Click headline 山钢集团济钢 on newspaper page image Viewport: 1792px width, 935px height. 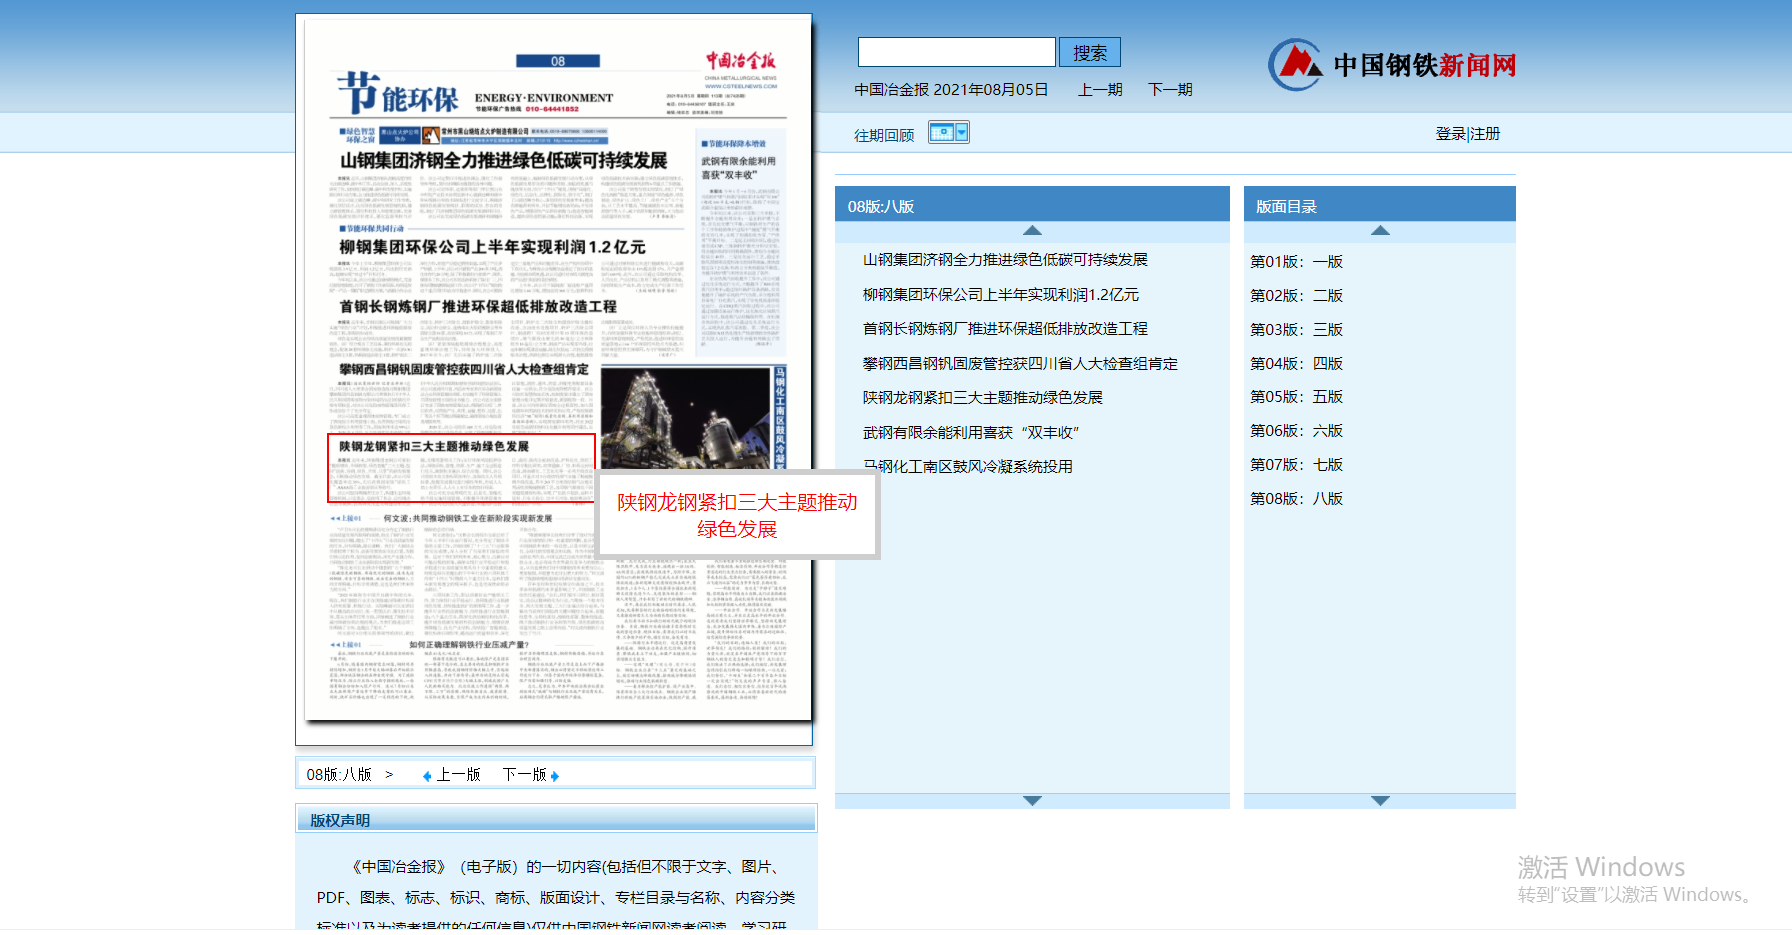pos(503,161)
